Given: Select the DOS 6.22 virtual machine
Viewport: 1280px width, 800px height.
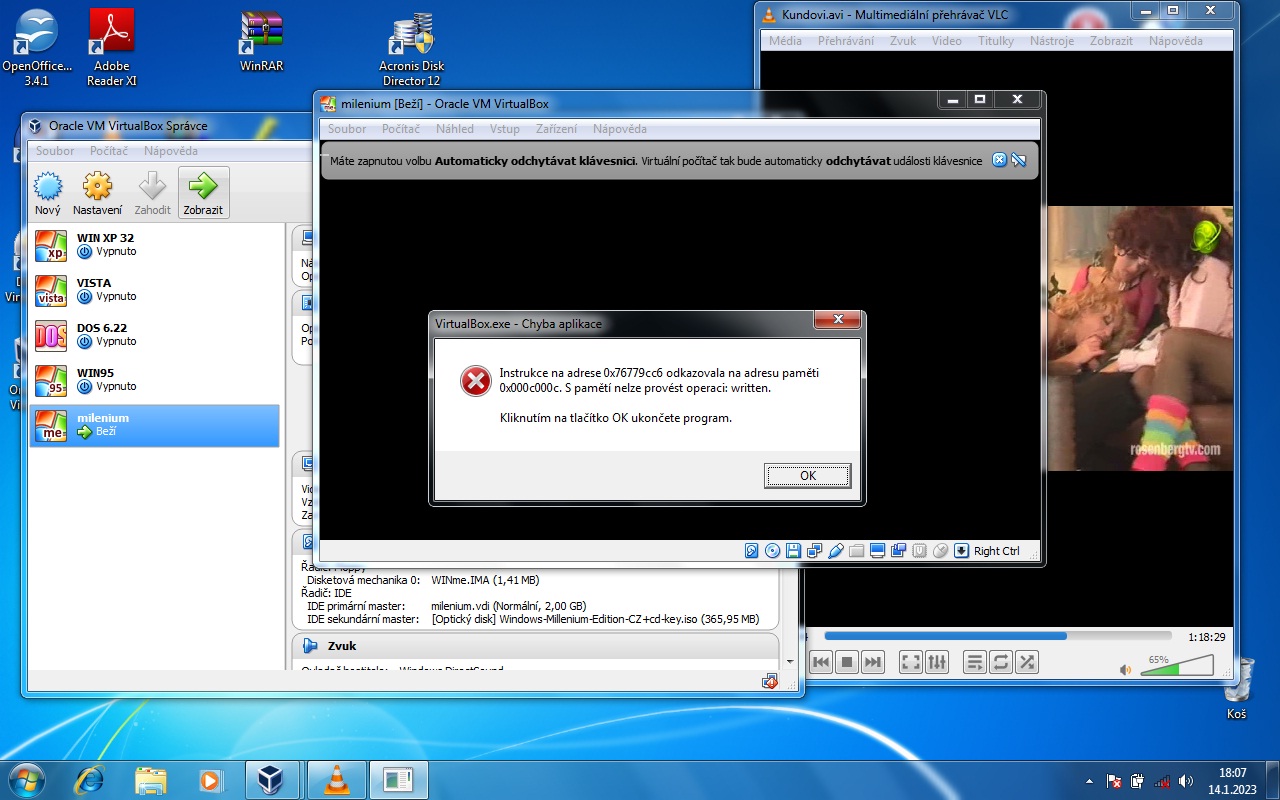Looking at the screenshot, I should click(155, 335).
